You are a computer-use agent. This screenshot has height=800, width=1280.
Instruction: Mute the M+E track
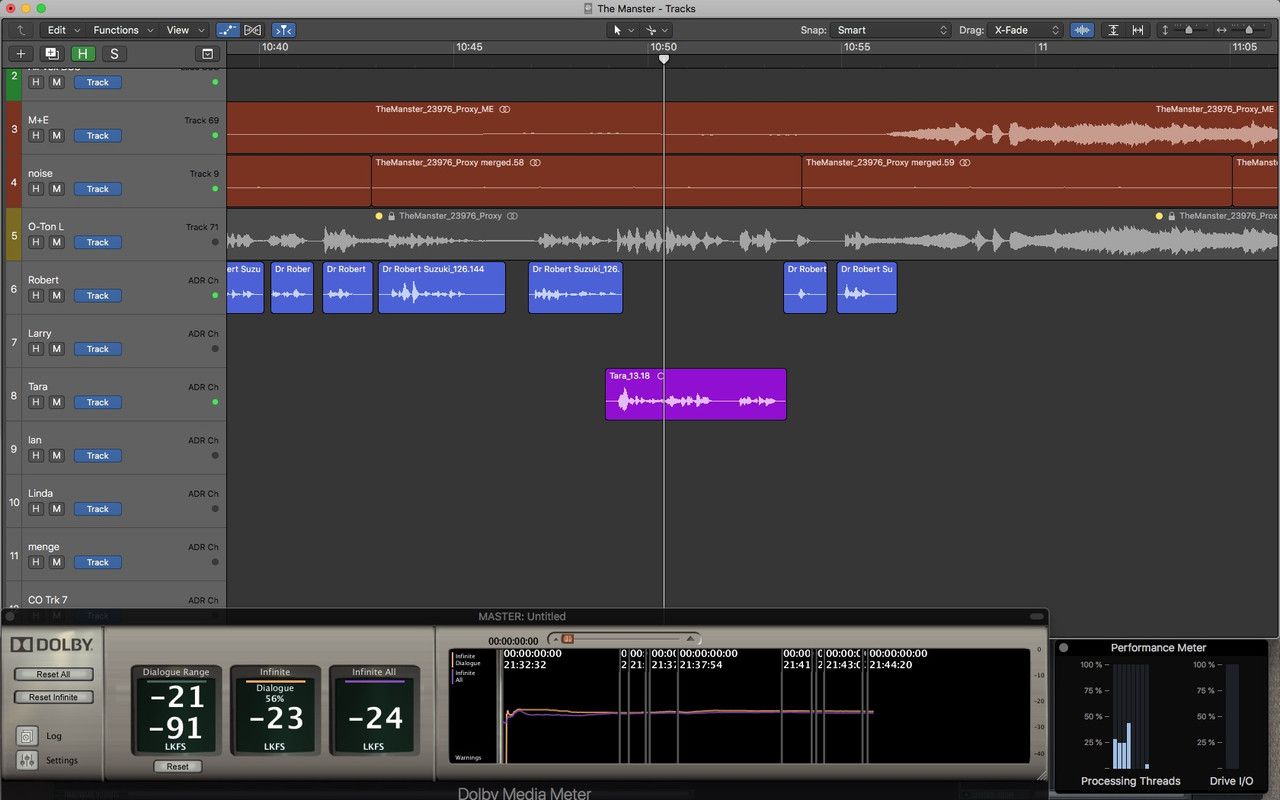click(57, 136)
